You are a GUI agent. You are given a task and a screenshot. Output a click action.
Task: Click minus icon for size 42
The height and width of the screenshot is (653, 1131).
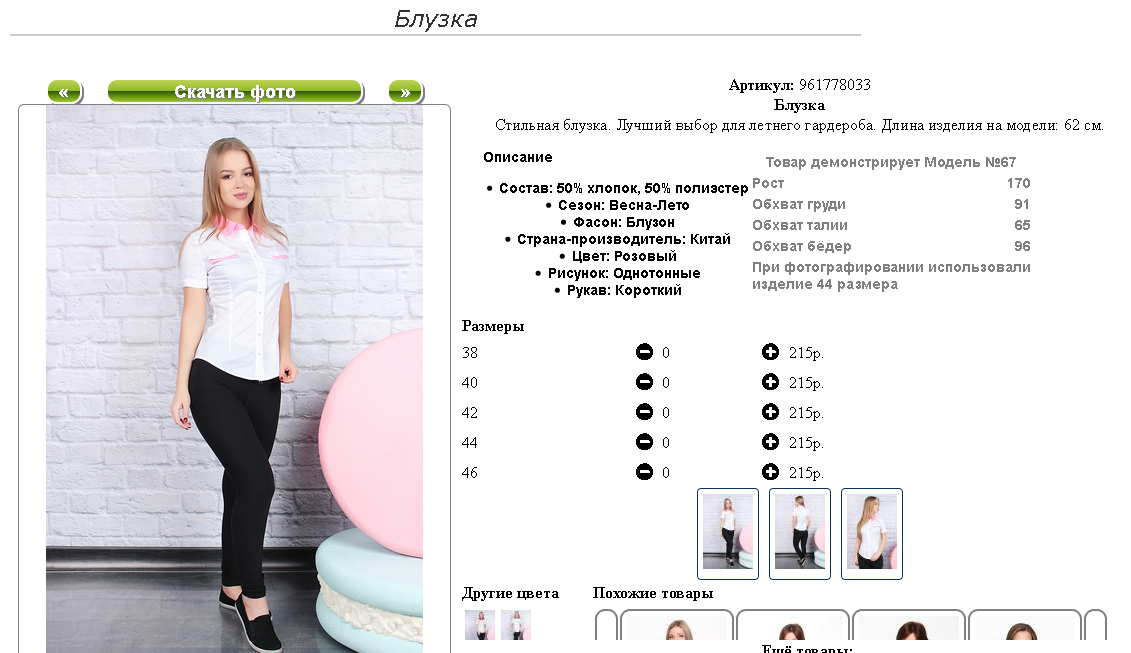[x=644, y=412]
